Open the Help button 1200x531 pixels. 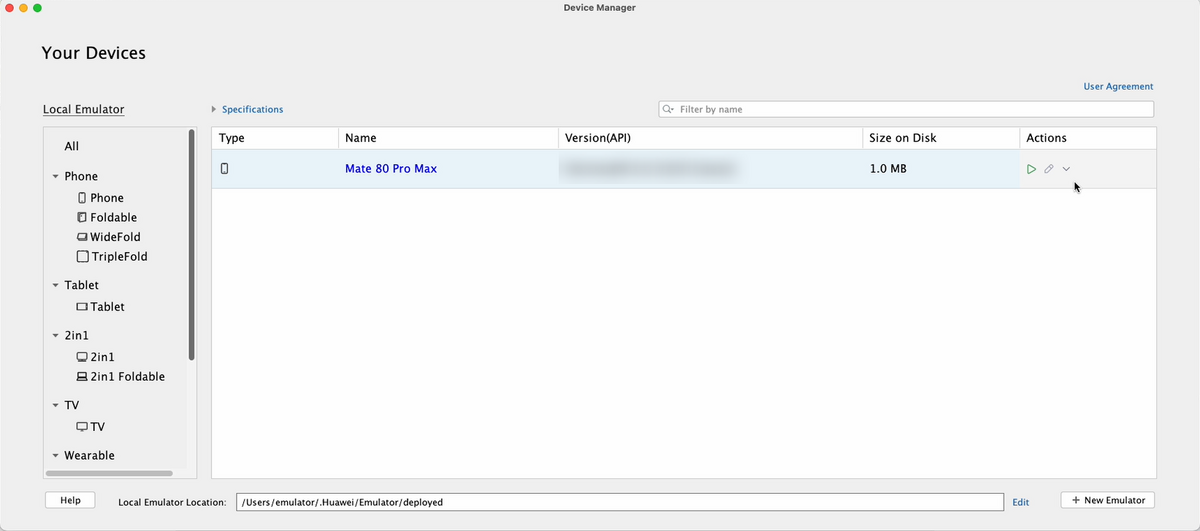tap(70, 500)
